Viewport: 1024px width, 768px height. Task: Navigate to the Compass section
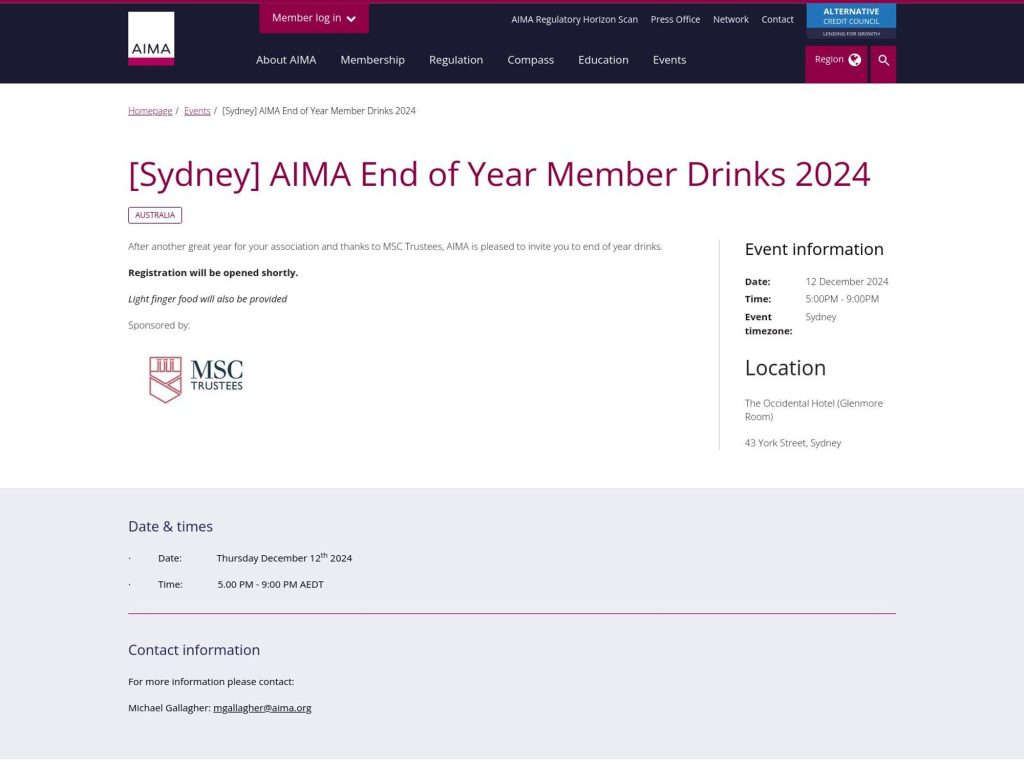(x=530, y=60)
